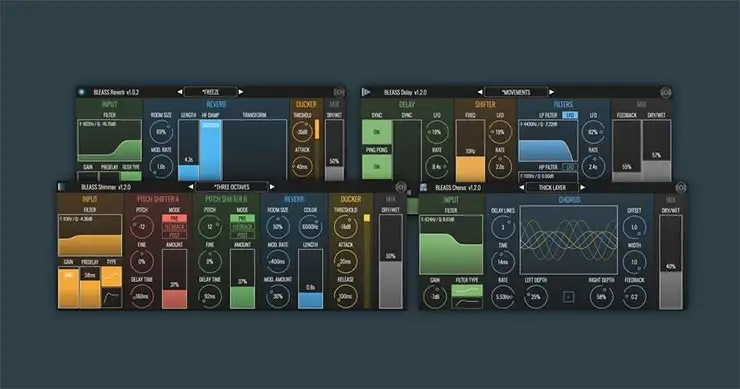
Task: Select the dark high-pass curve type in Shimmer
Action: pos(111,298)
